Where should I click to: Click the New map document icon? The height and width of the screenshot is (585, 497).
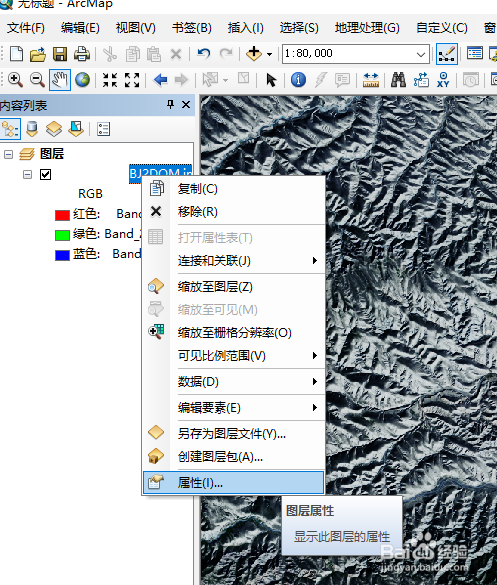click(x=16, y=54)
